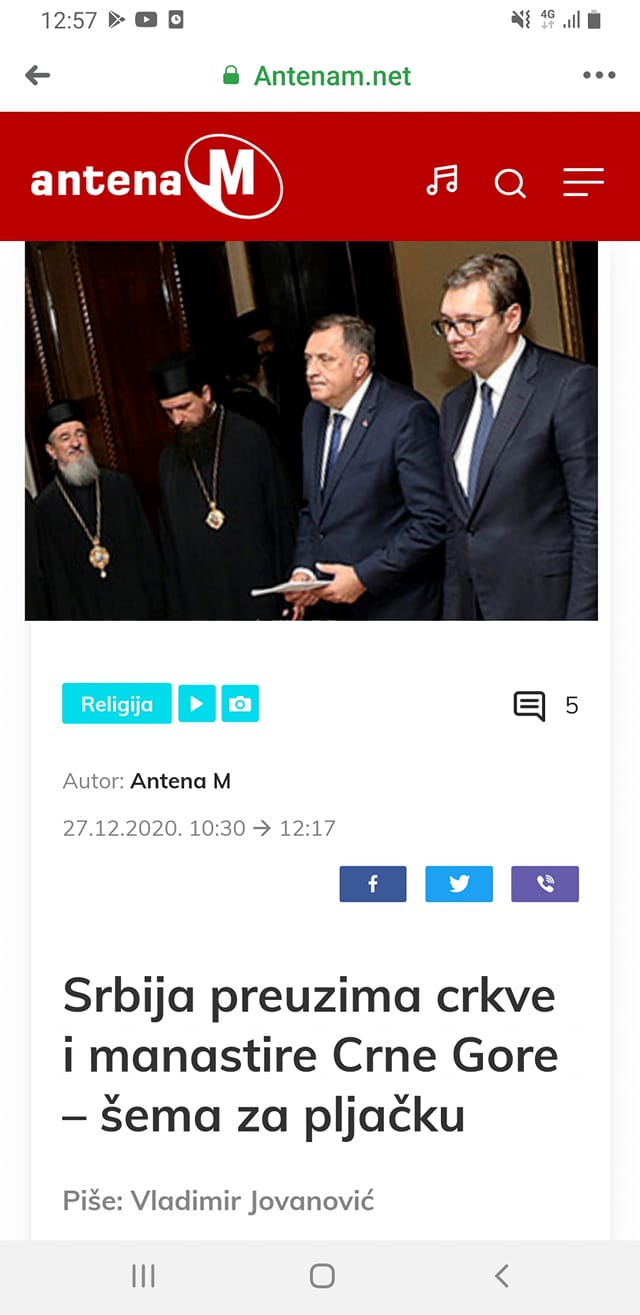Open the hamburger navigation menu
Screen dimensions: 640x1315
pyautogui.click(x=583, y=182)
